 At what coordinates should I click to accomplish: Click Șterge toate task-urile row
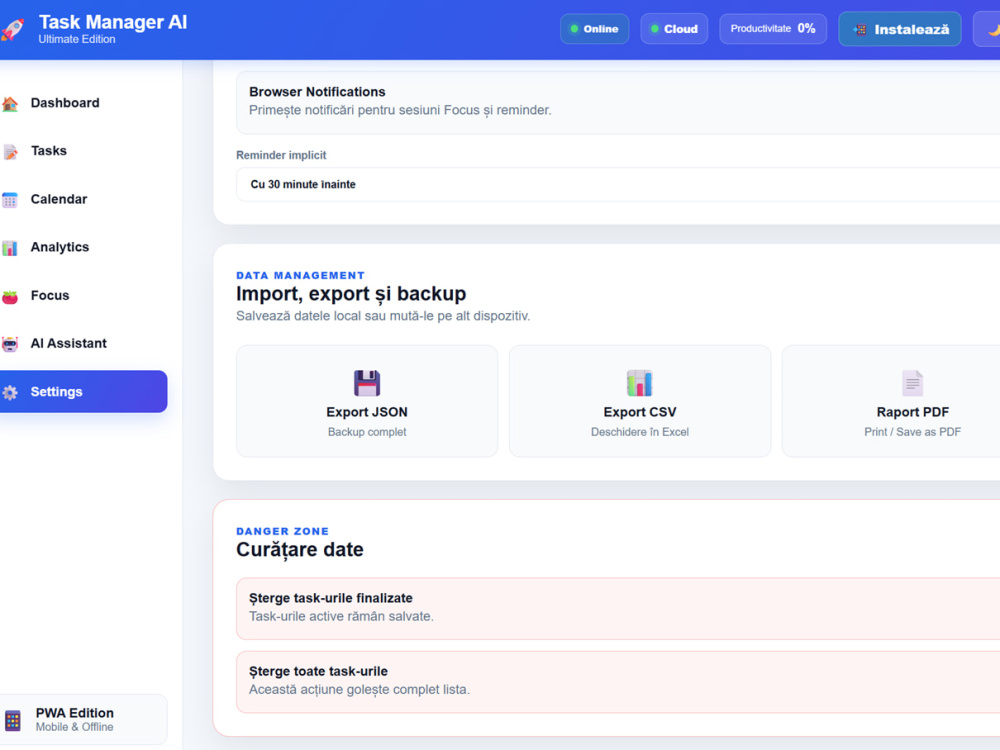pos(618,682)
